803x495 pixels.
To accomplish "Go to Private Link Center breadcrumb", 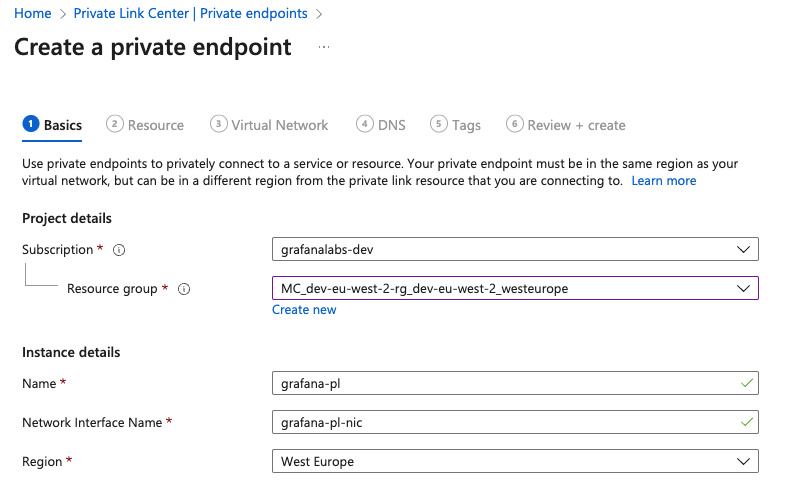I will click(191, 13).
